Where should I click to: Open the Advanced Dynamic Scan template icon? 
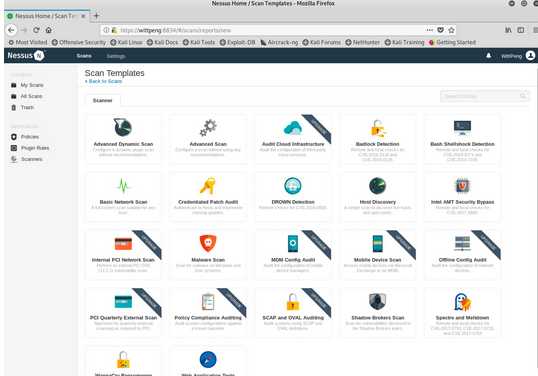point(123,127)
